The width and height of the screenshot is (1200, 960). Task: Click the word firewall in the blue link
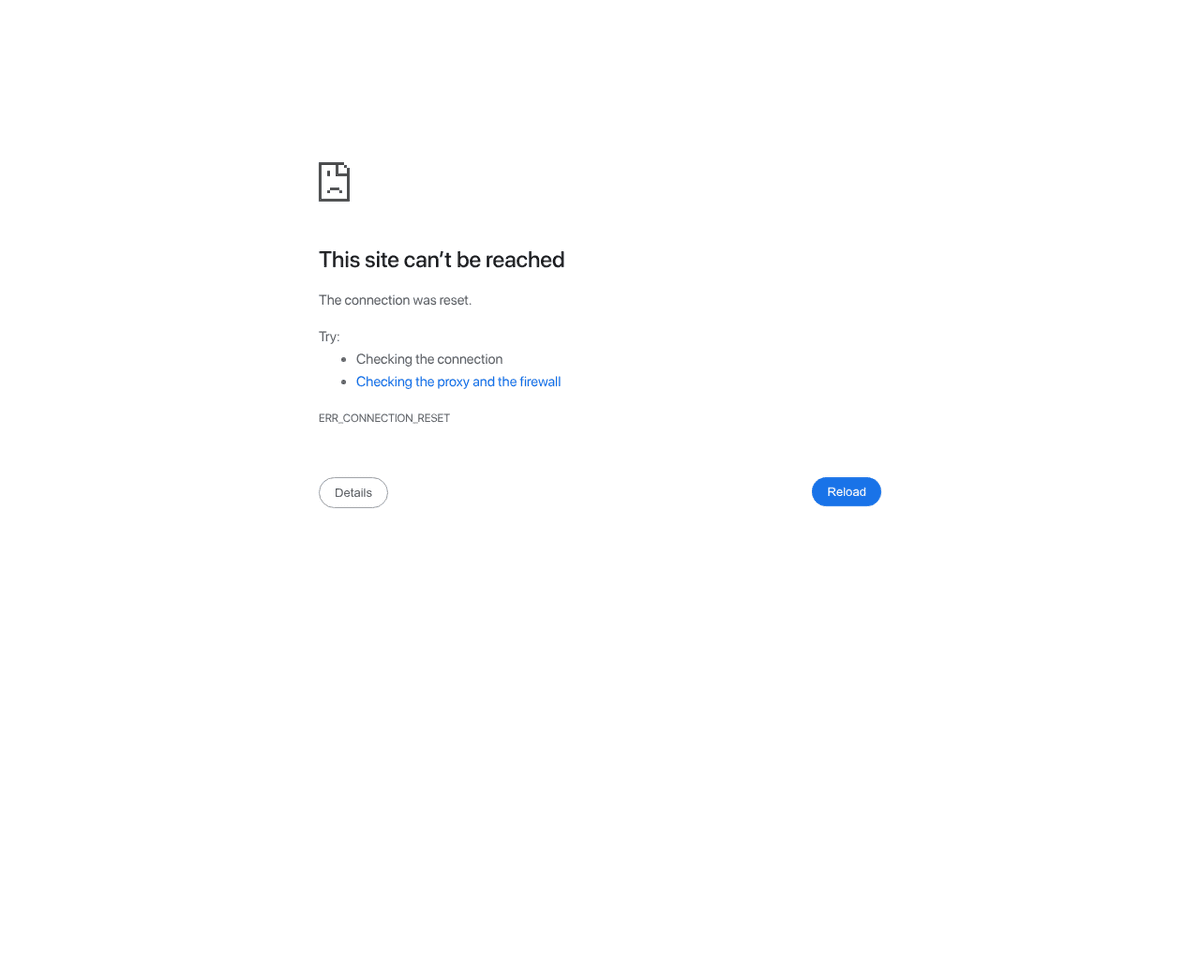pyautogui.click(x=540, y=382)
